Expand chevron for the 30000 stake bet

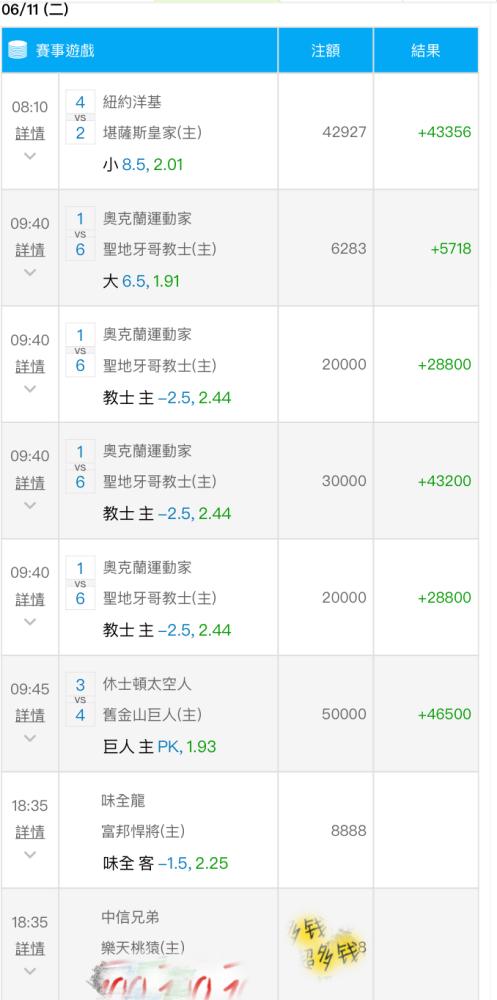coord(30,505)
